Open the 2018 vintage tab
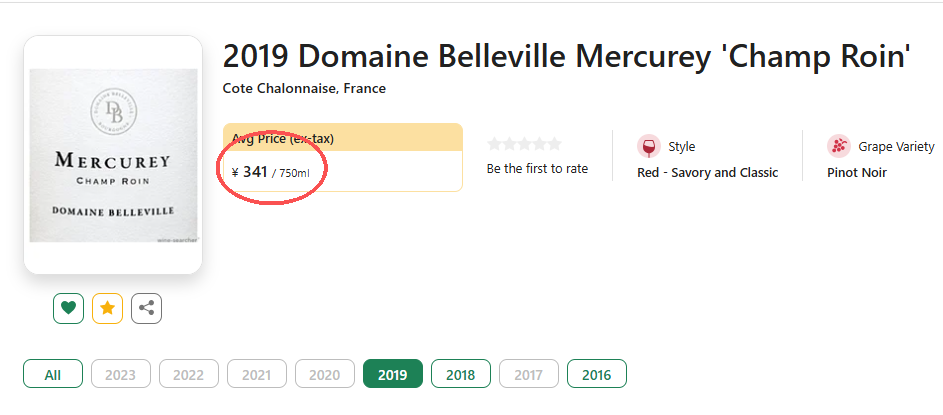943x415 pixels. point(460,375)
